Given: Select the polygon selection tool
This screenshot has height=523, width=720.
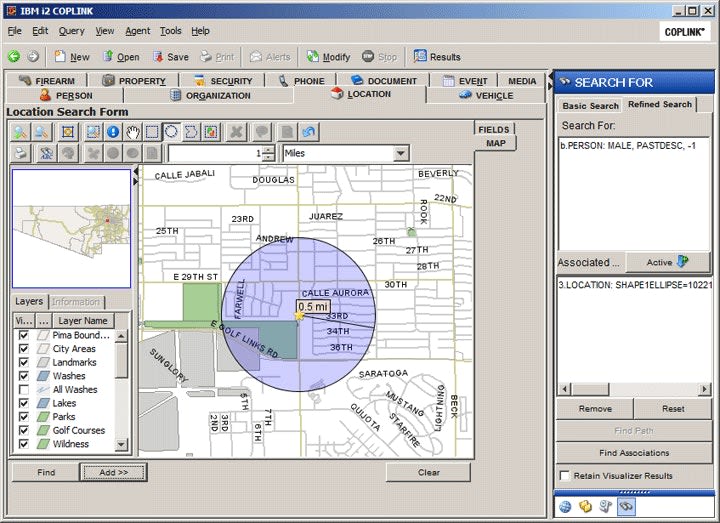Looking at the screenshot, I should (x=190, y=132).
